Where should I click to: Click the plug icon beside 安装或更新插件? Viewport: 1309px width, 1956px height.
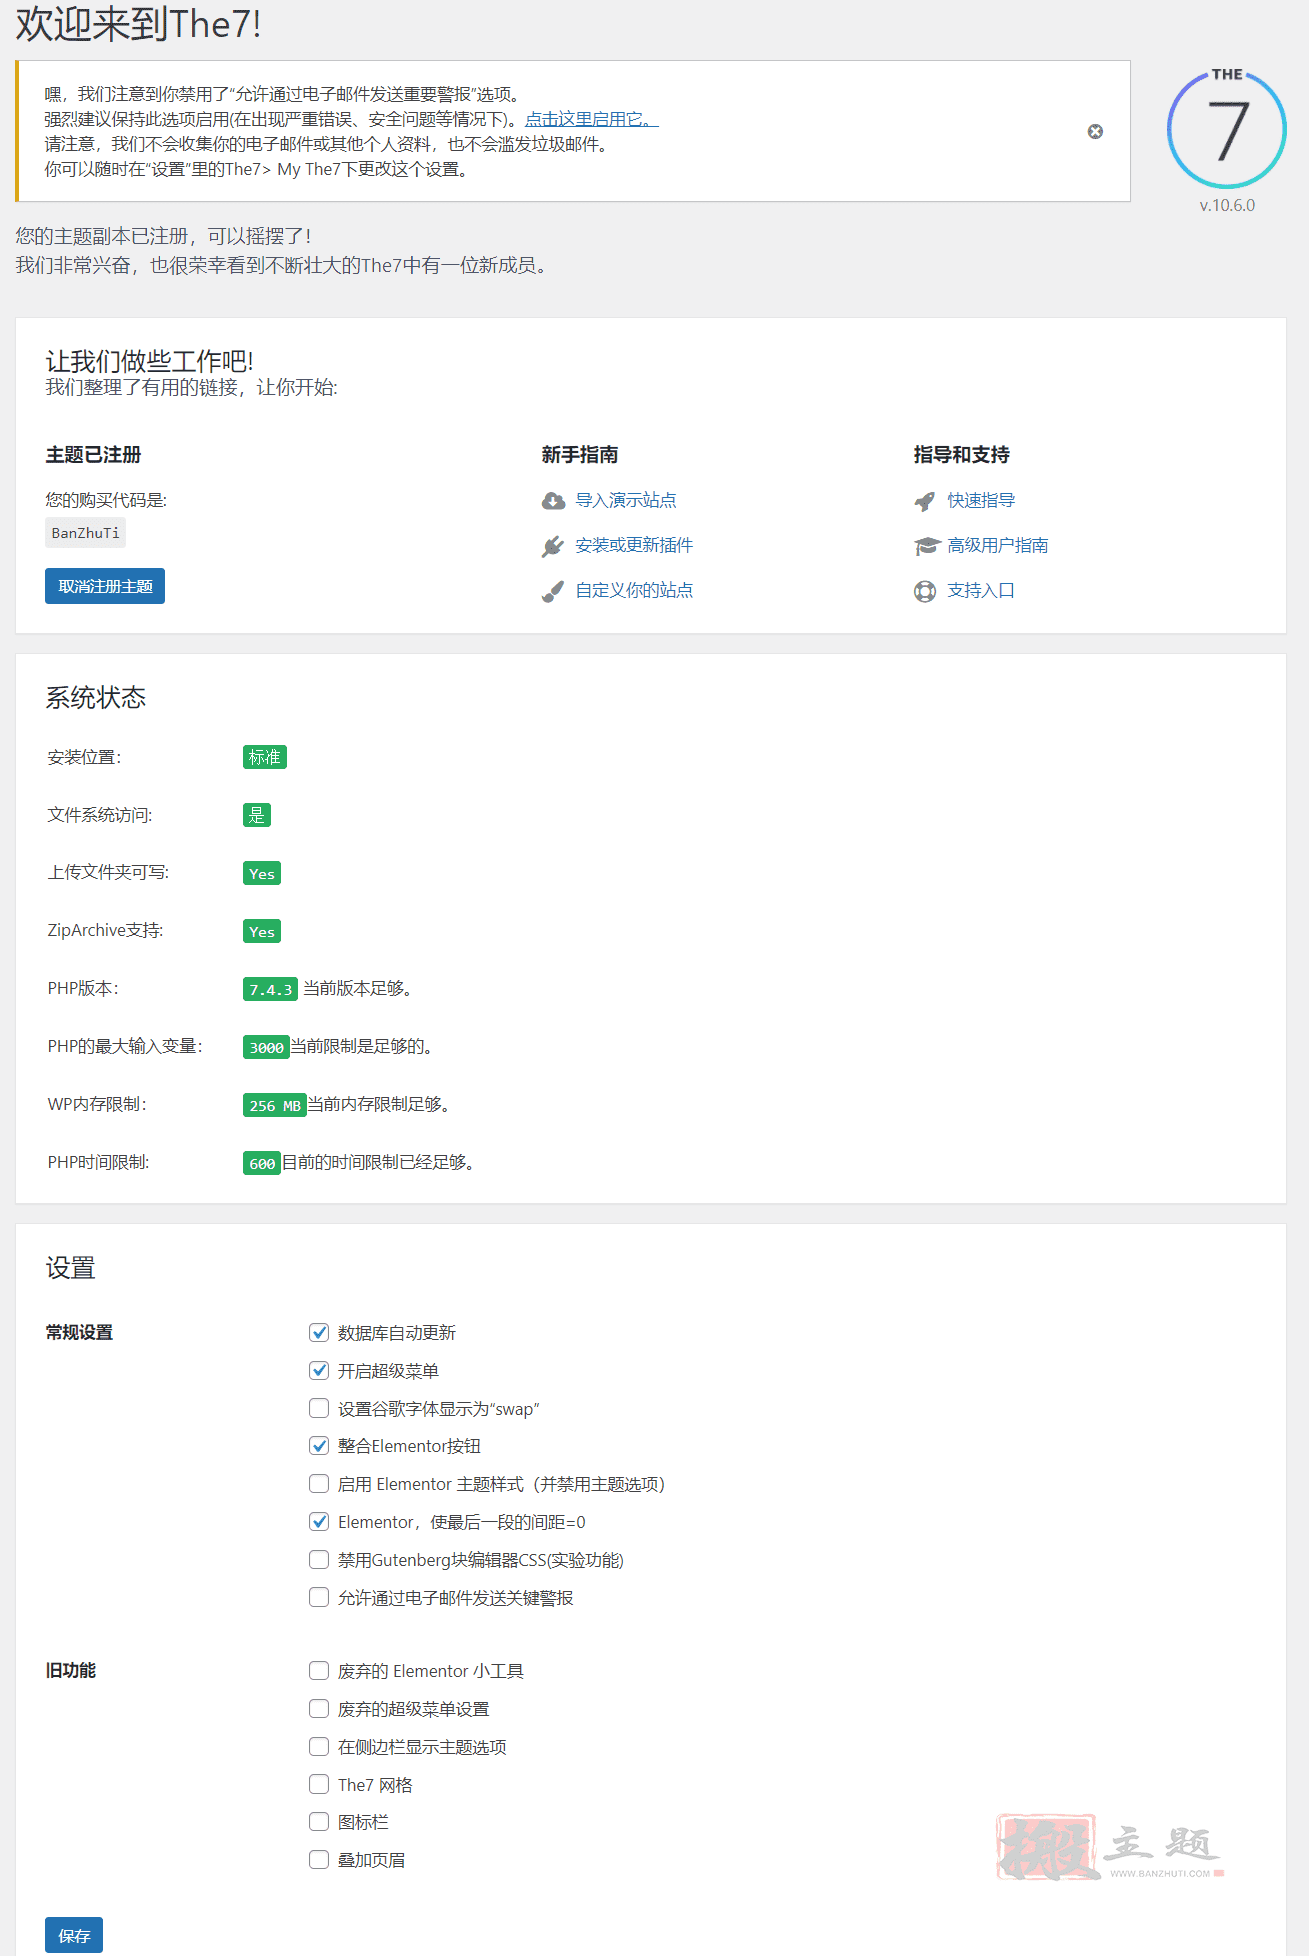point(553,546)
